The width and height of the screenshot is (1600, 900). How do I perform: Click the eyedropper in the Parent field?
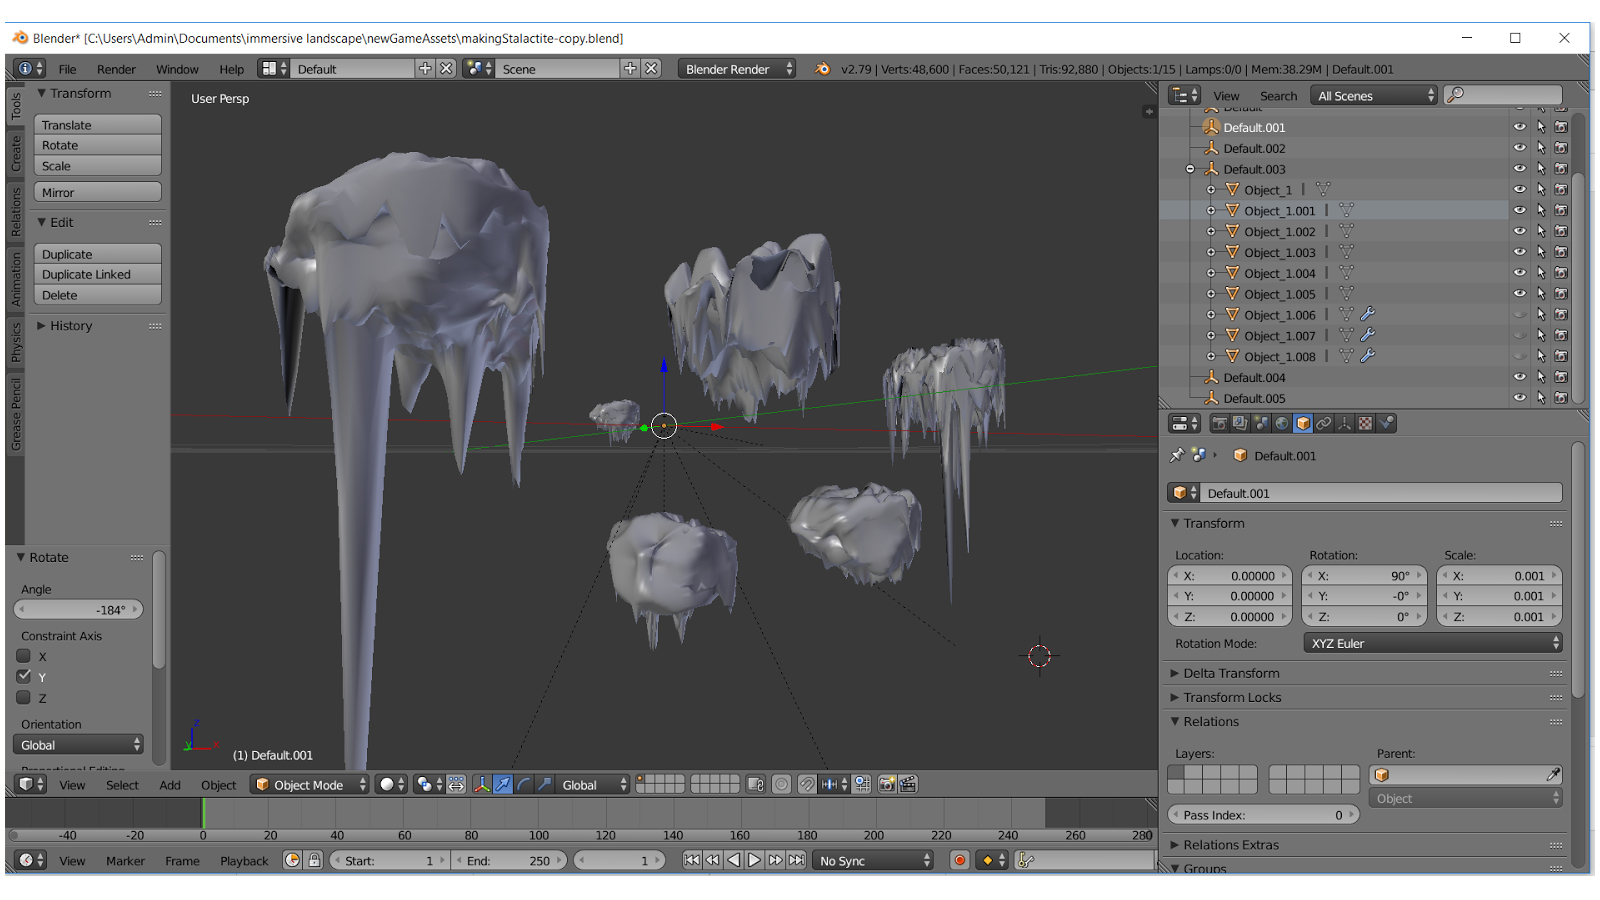(1553, 775)
